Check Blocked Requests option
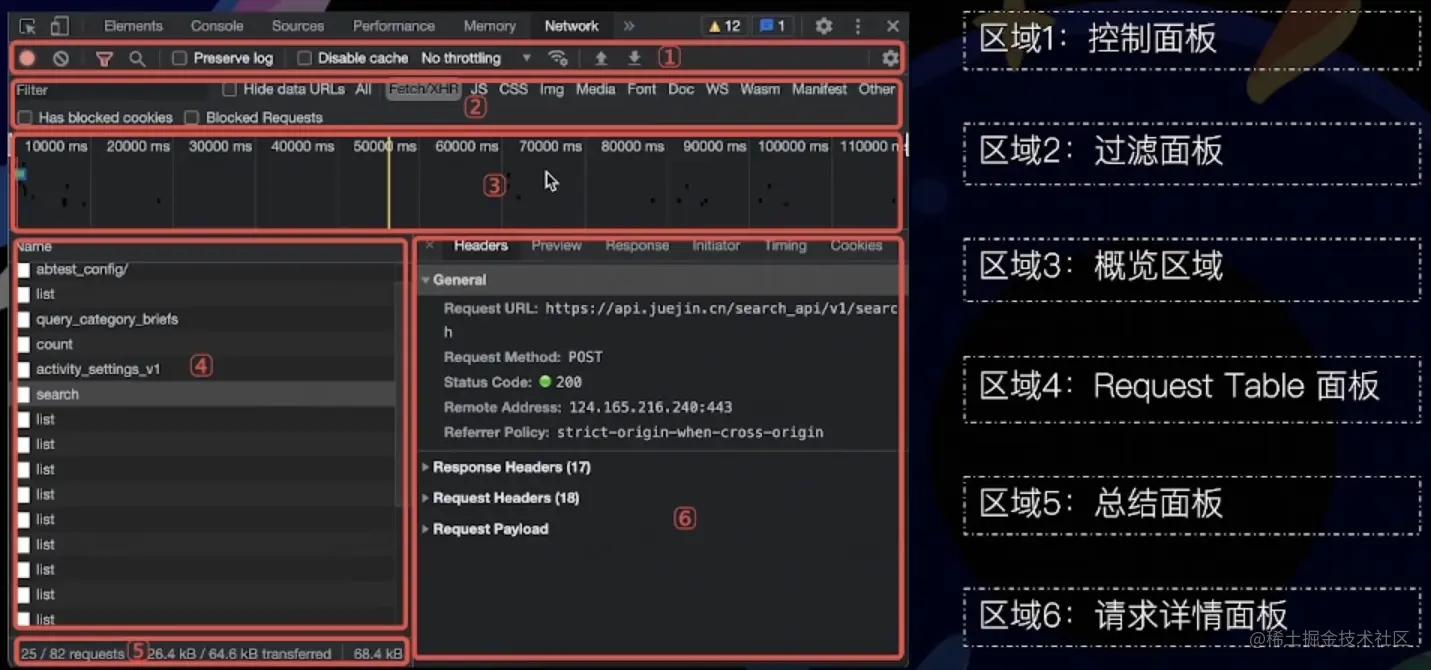Screen dimensions: 1431x670 tap(192, 117)
